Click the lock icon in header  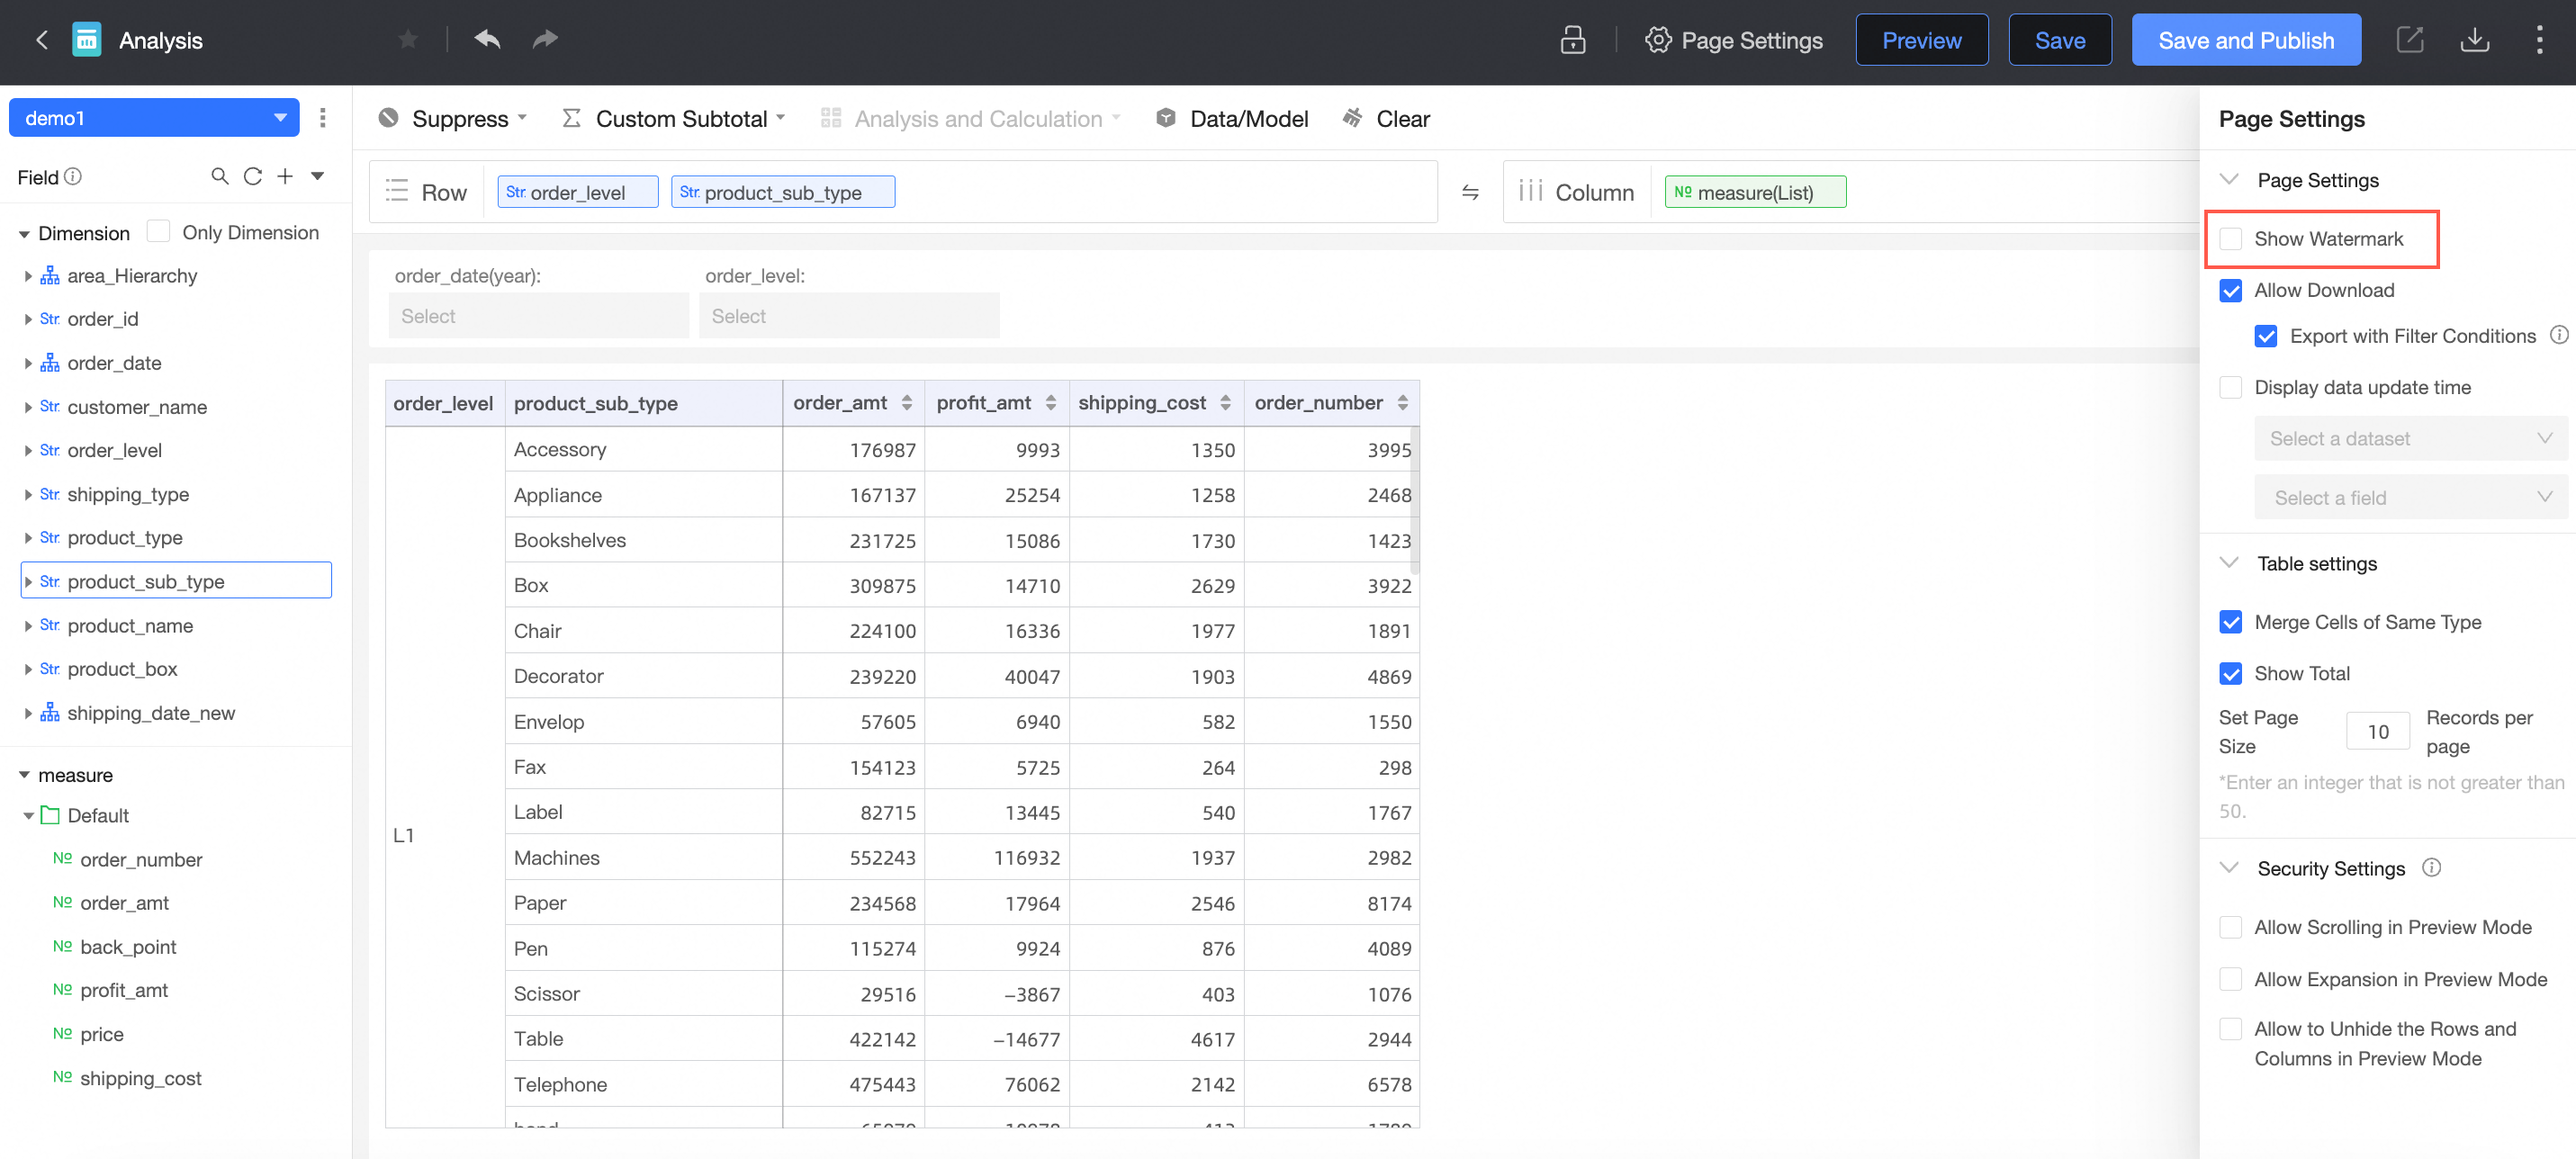tap(1572, 40)
